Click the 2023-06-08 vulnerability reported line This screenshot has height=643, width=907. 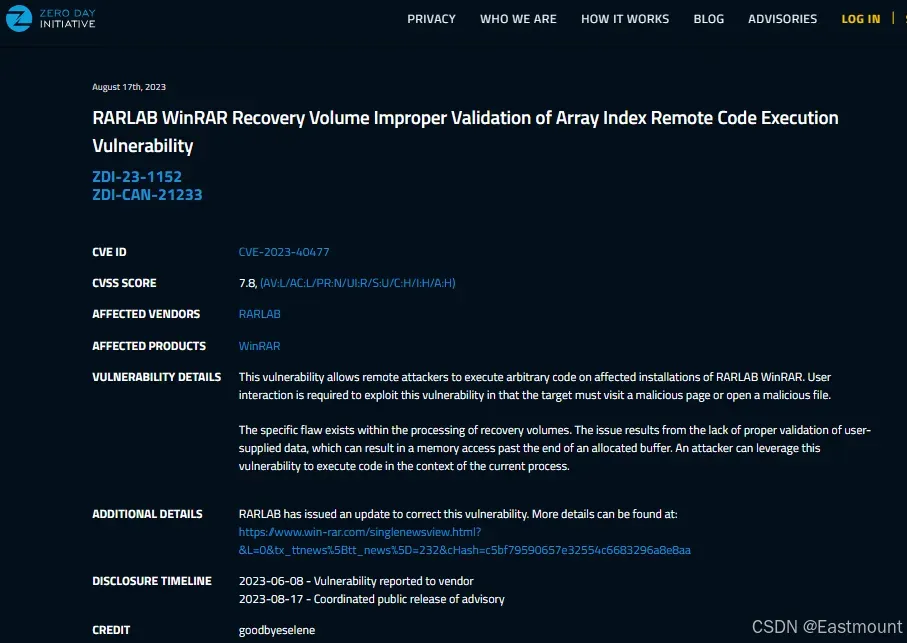(x=356, y=581)
